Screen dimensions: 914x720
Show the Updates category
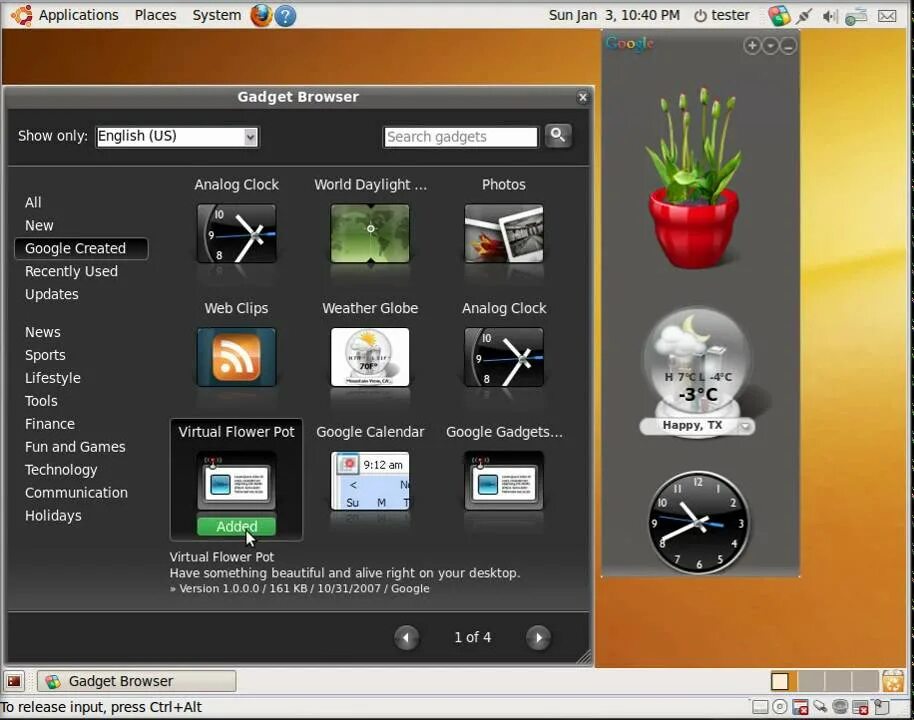pyautogui.click(x=52, y=294)
